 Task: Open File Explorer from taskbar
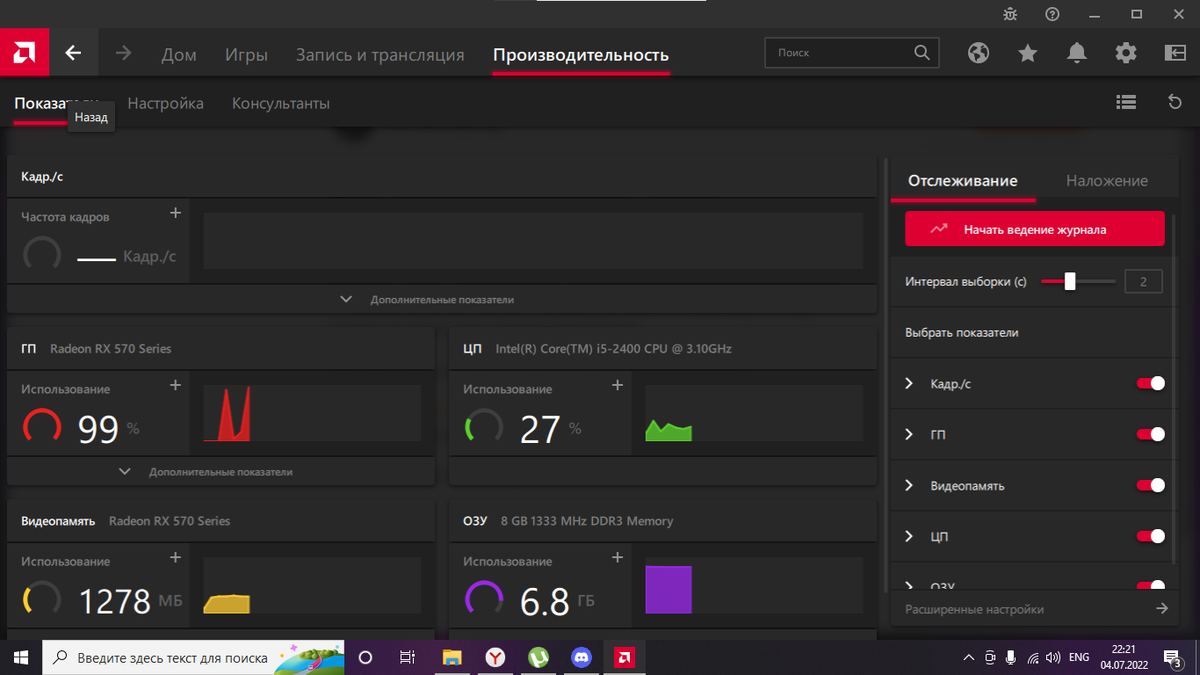[x=452, y=657]
